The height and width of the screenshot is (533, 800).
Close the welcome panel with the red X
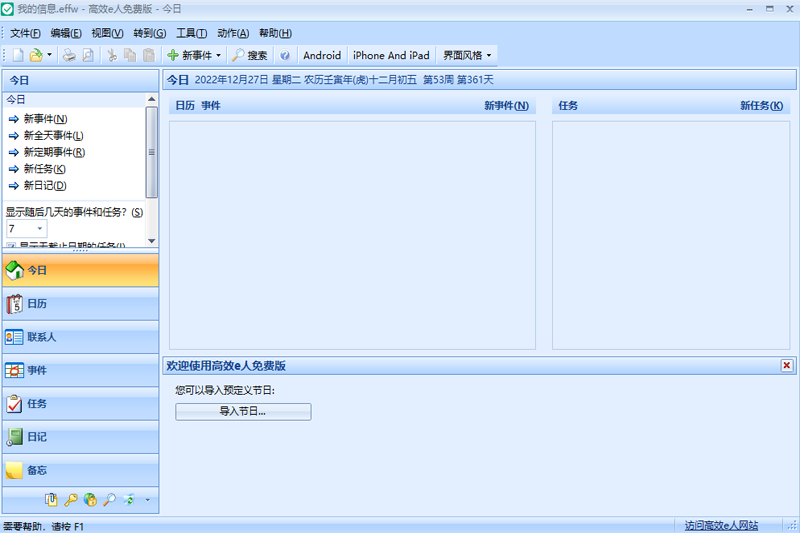coord(786,365)
